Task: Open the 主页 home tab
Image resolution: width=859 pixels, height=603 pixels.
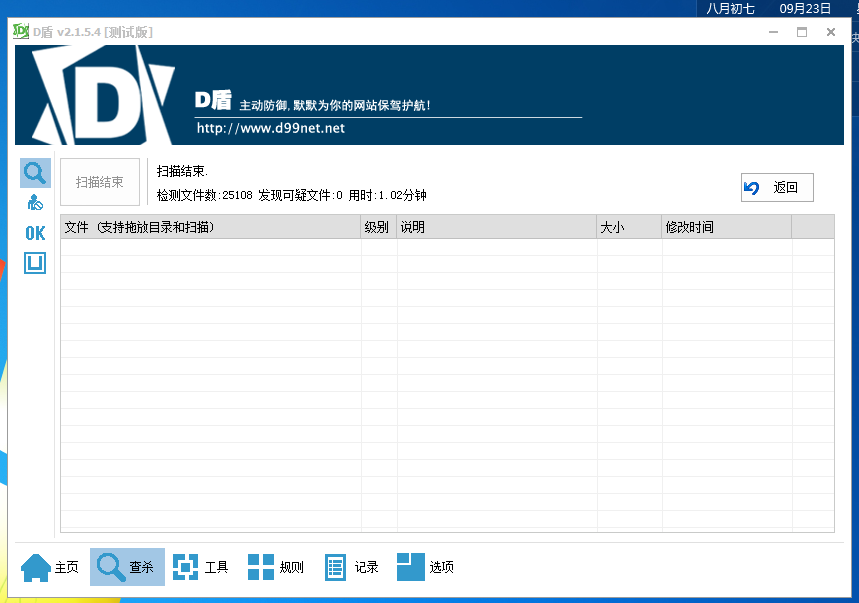Action: pyautogui.click(x=50, y=567)
